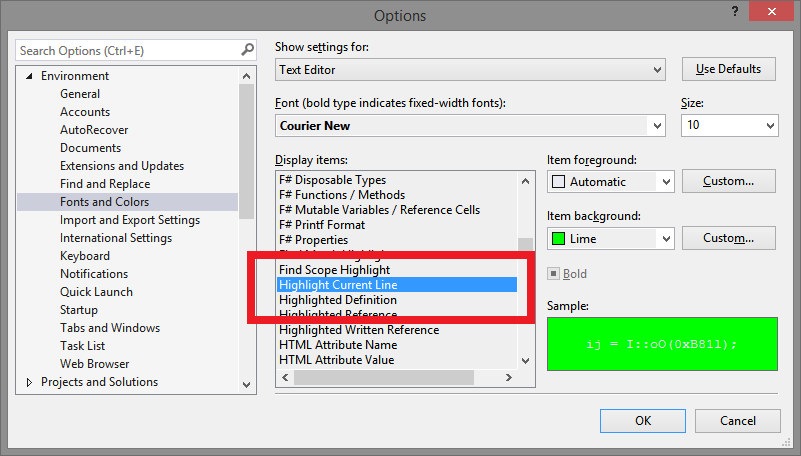Image resolution: width=801 pixels, height=456 pixels.
Task: Select F# Disposable Types item
Action: (397, 180)
